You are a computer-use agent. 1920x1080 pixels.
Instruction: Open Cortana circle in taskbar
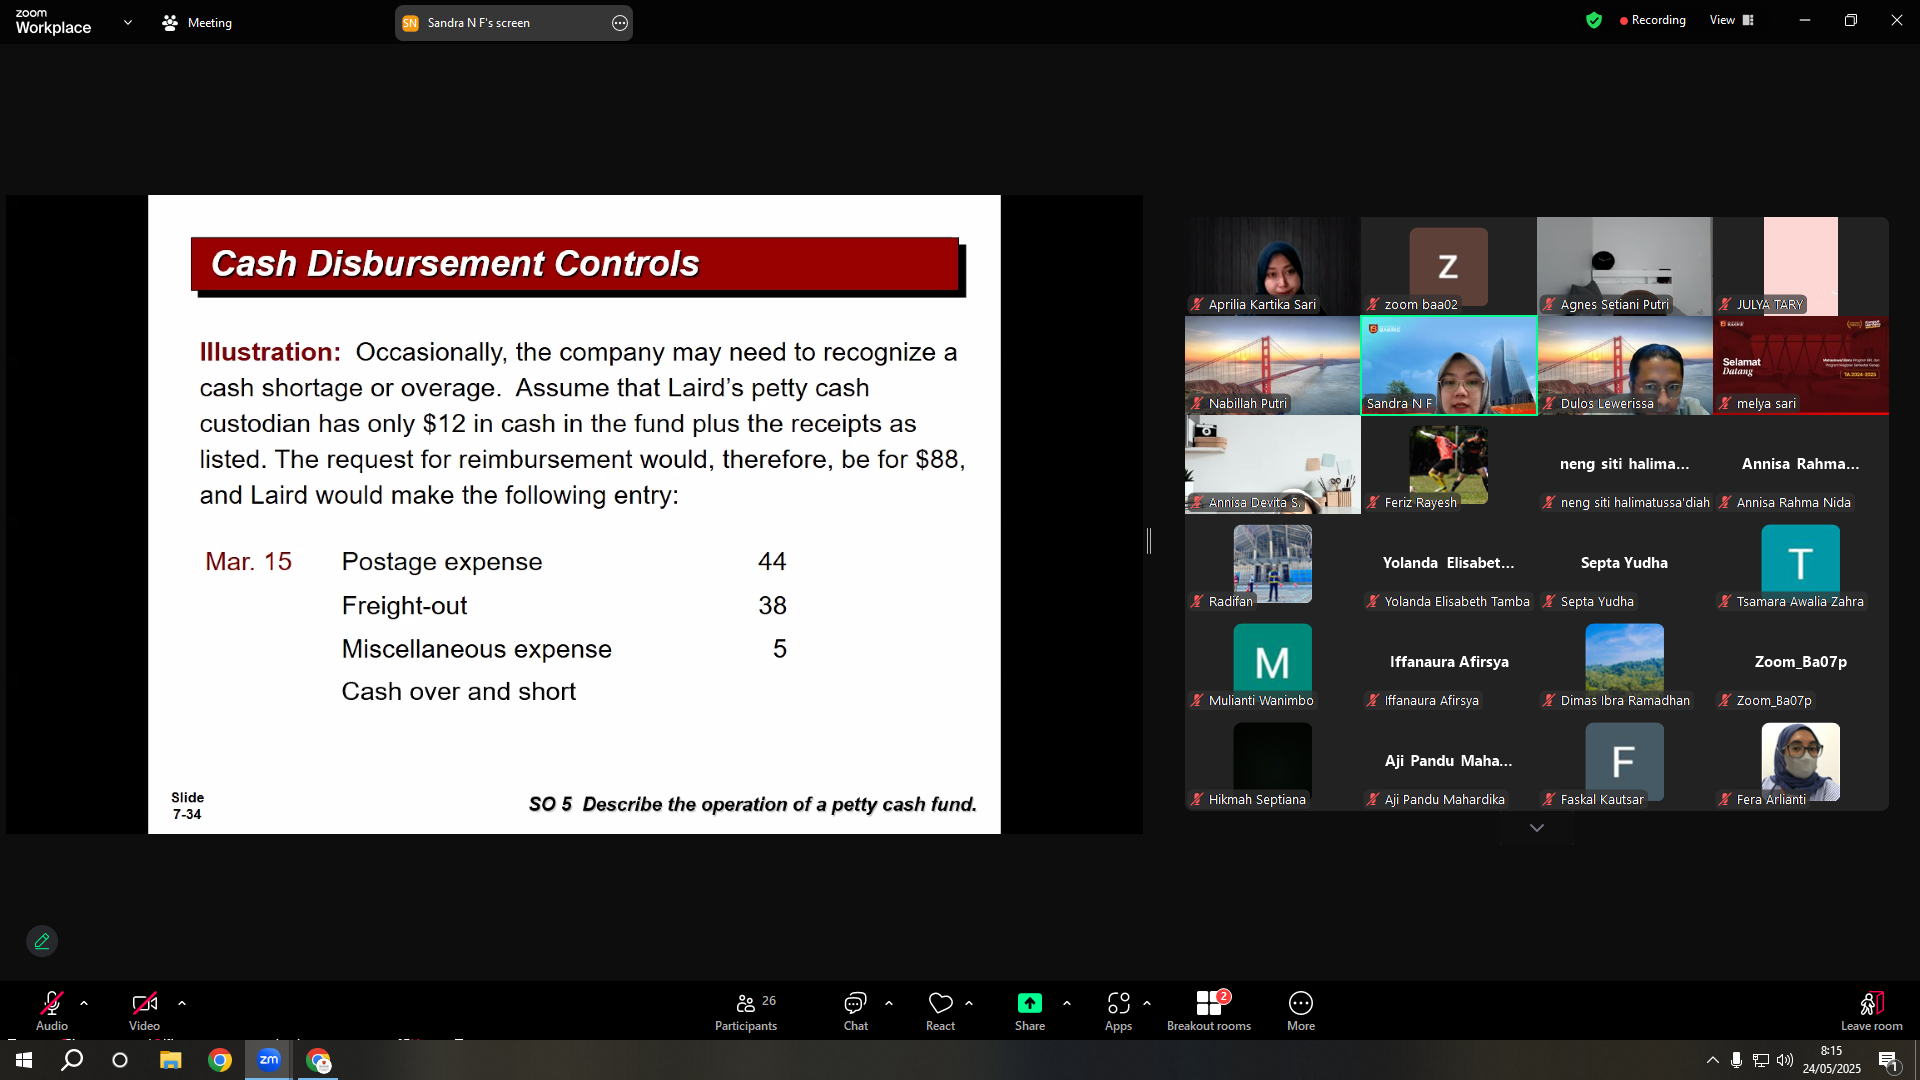click(x=120, y=1060)
